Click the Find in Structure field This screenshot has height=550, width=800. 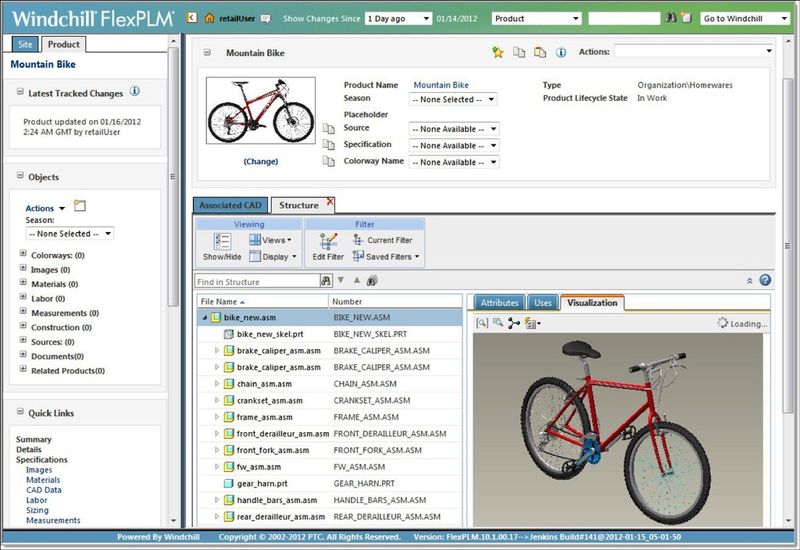click(257, 281)
